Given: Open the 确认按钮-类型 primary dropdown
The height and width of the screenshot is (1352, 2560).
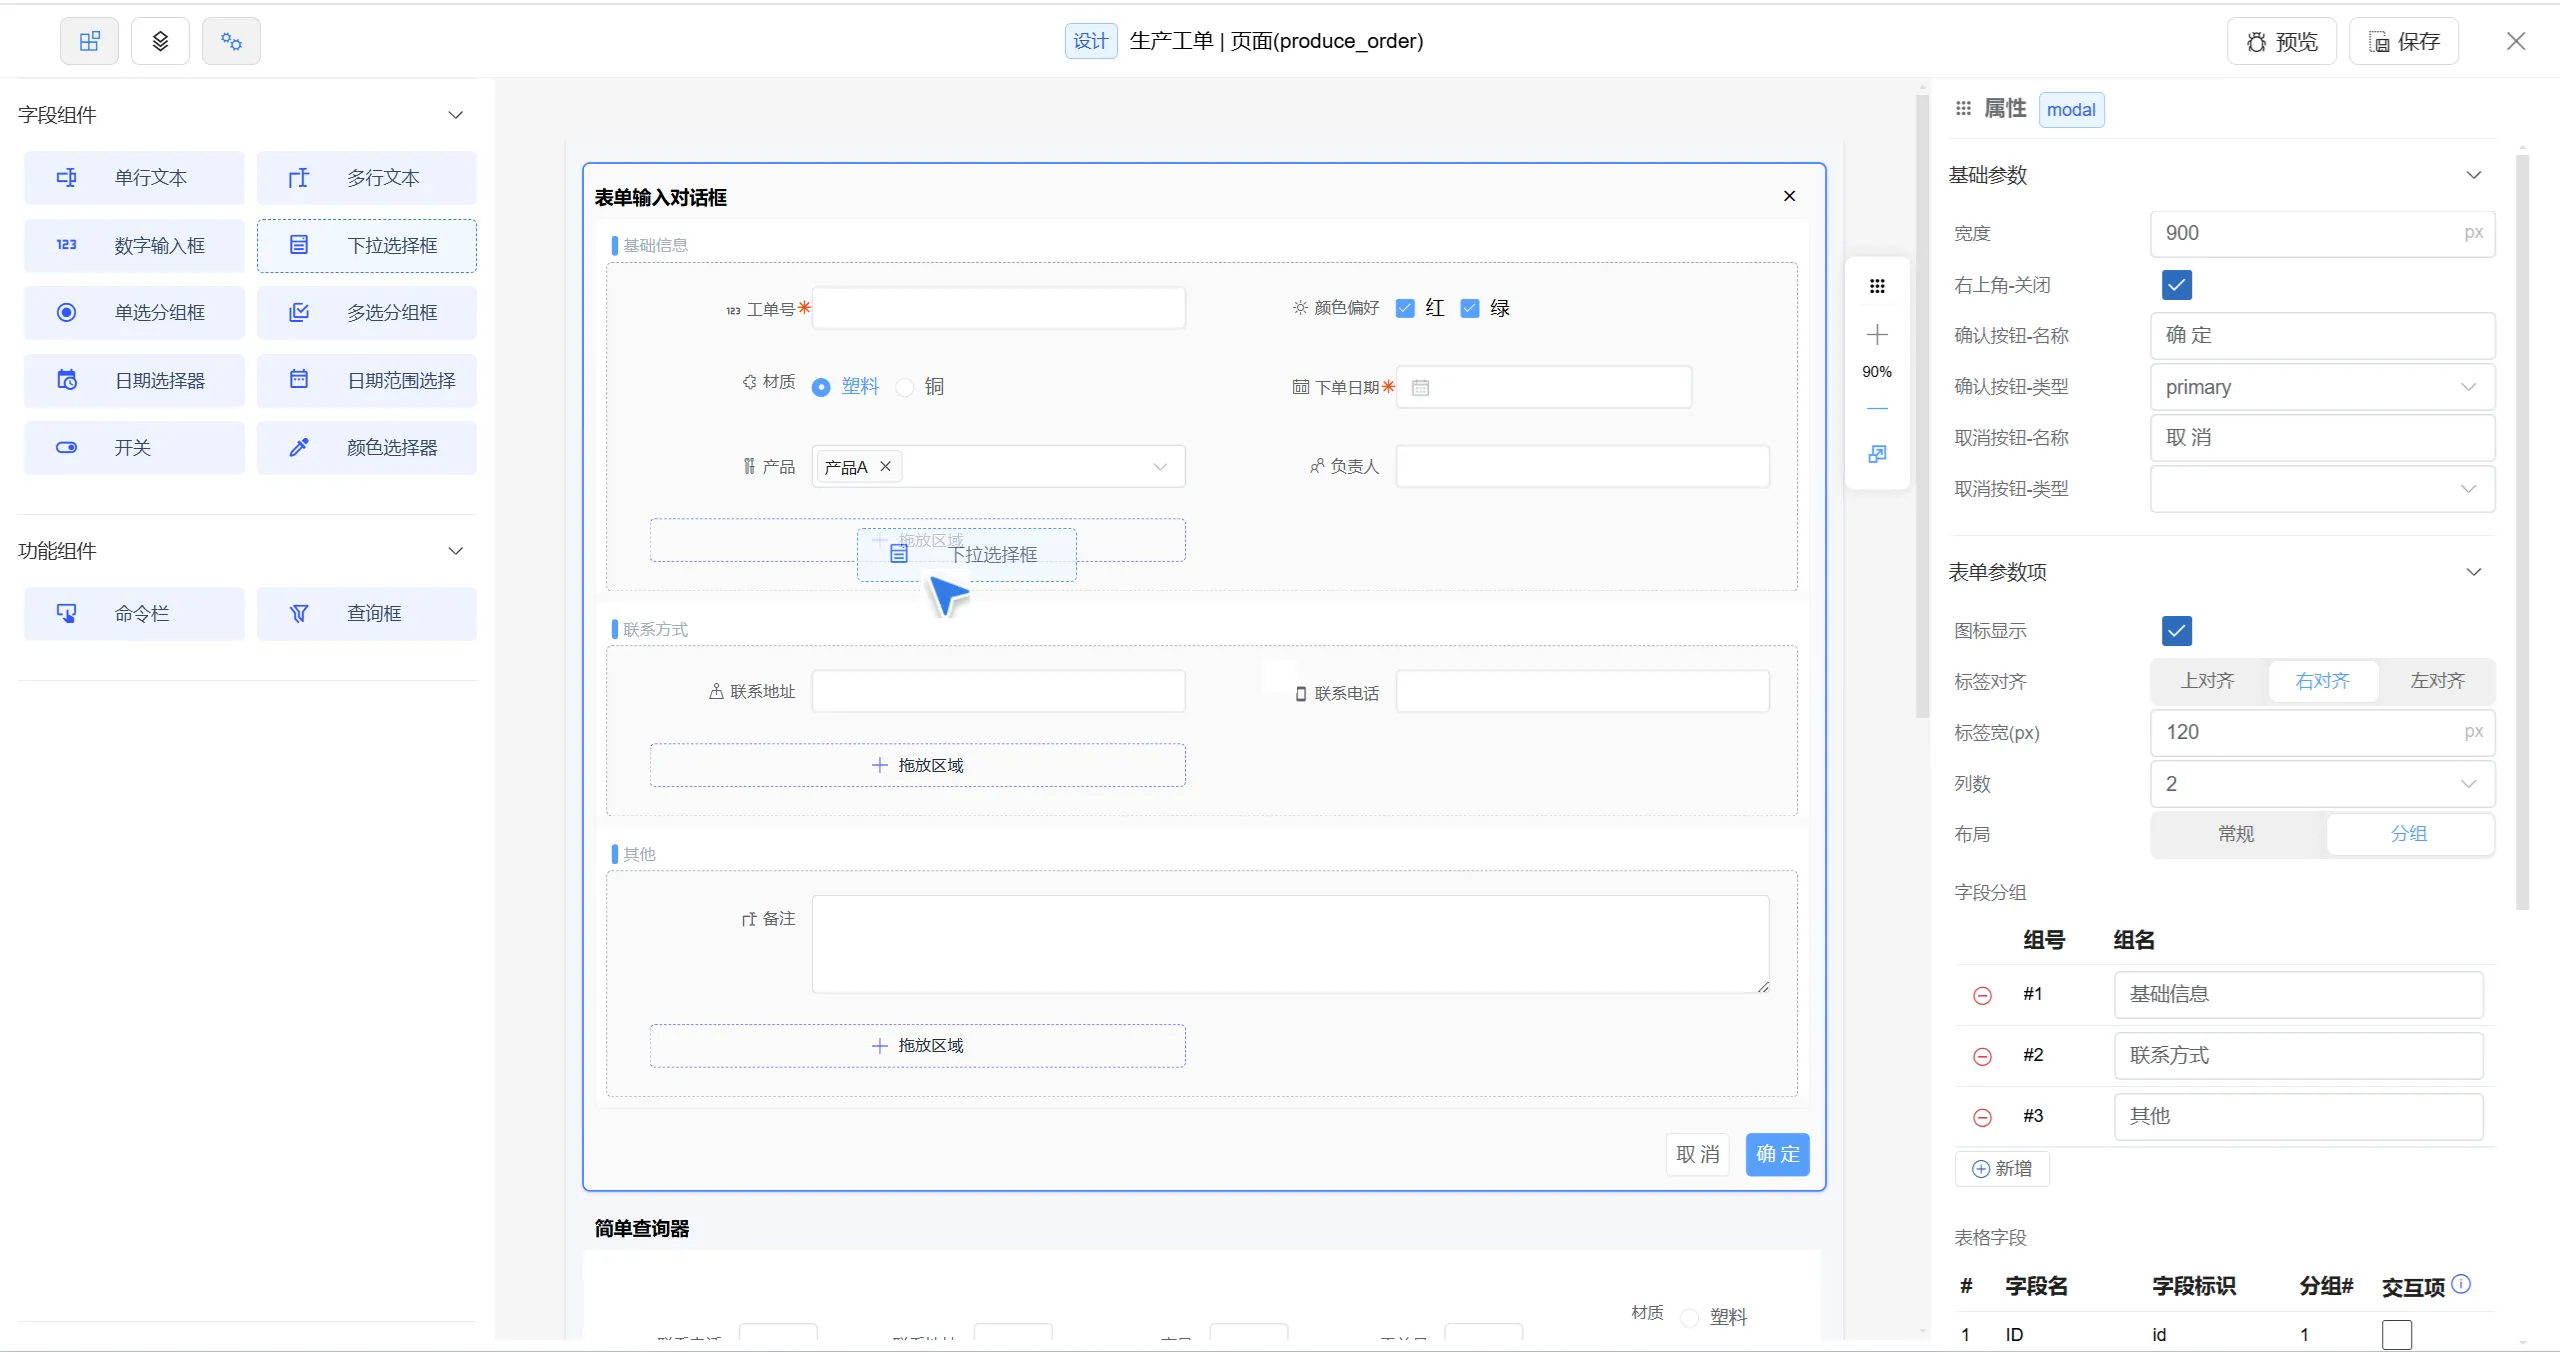Looking at the screenshot, I should (2322, 387).
